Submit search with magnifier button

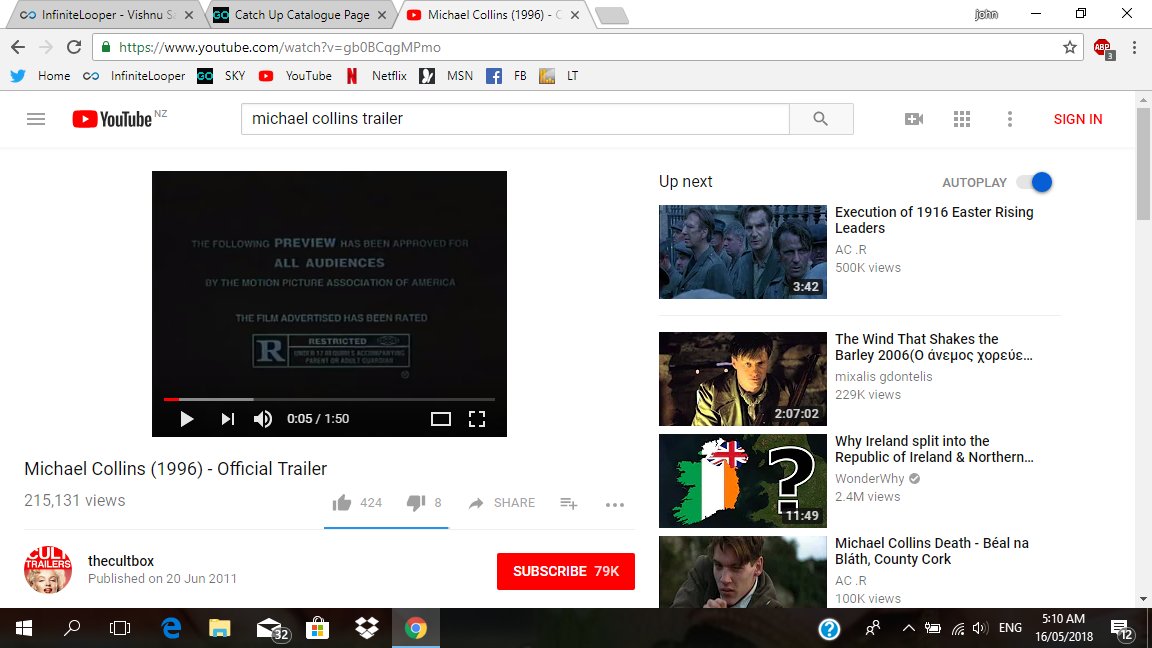(821, 118)
